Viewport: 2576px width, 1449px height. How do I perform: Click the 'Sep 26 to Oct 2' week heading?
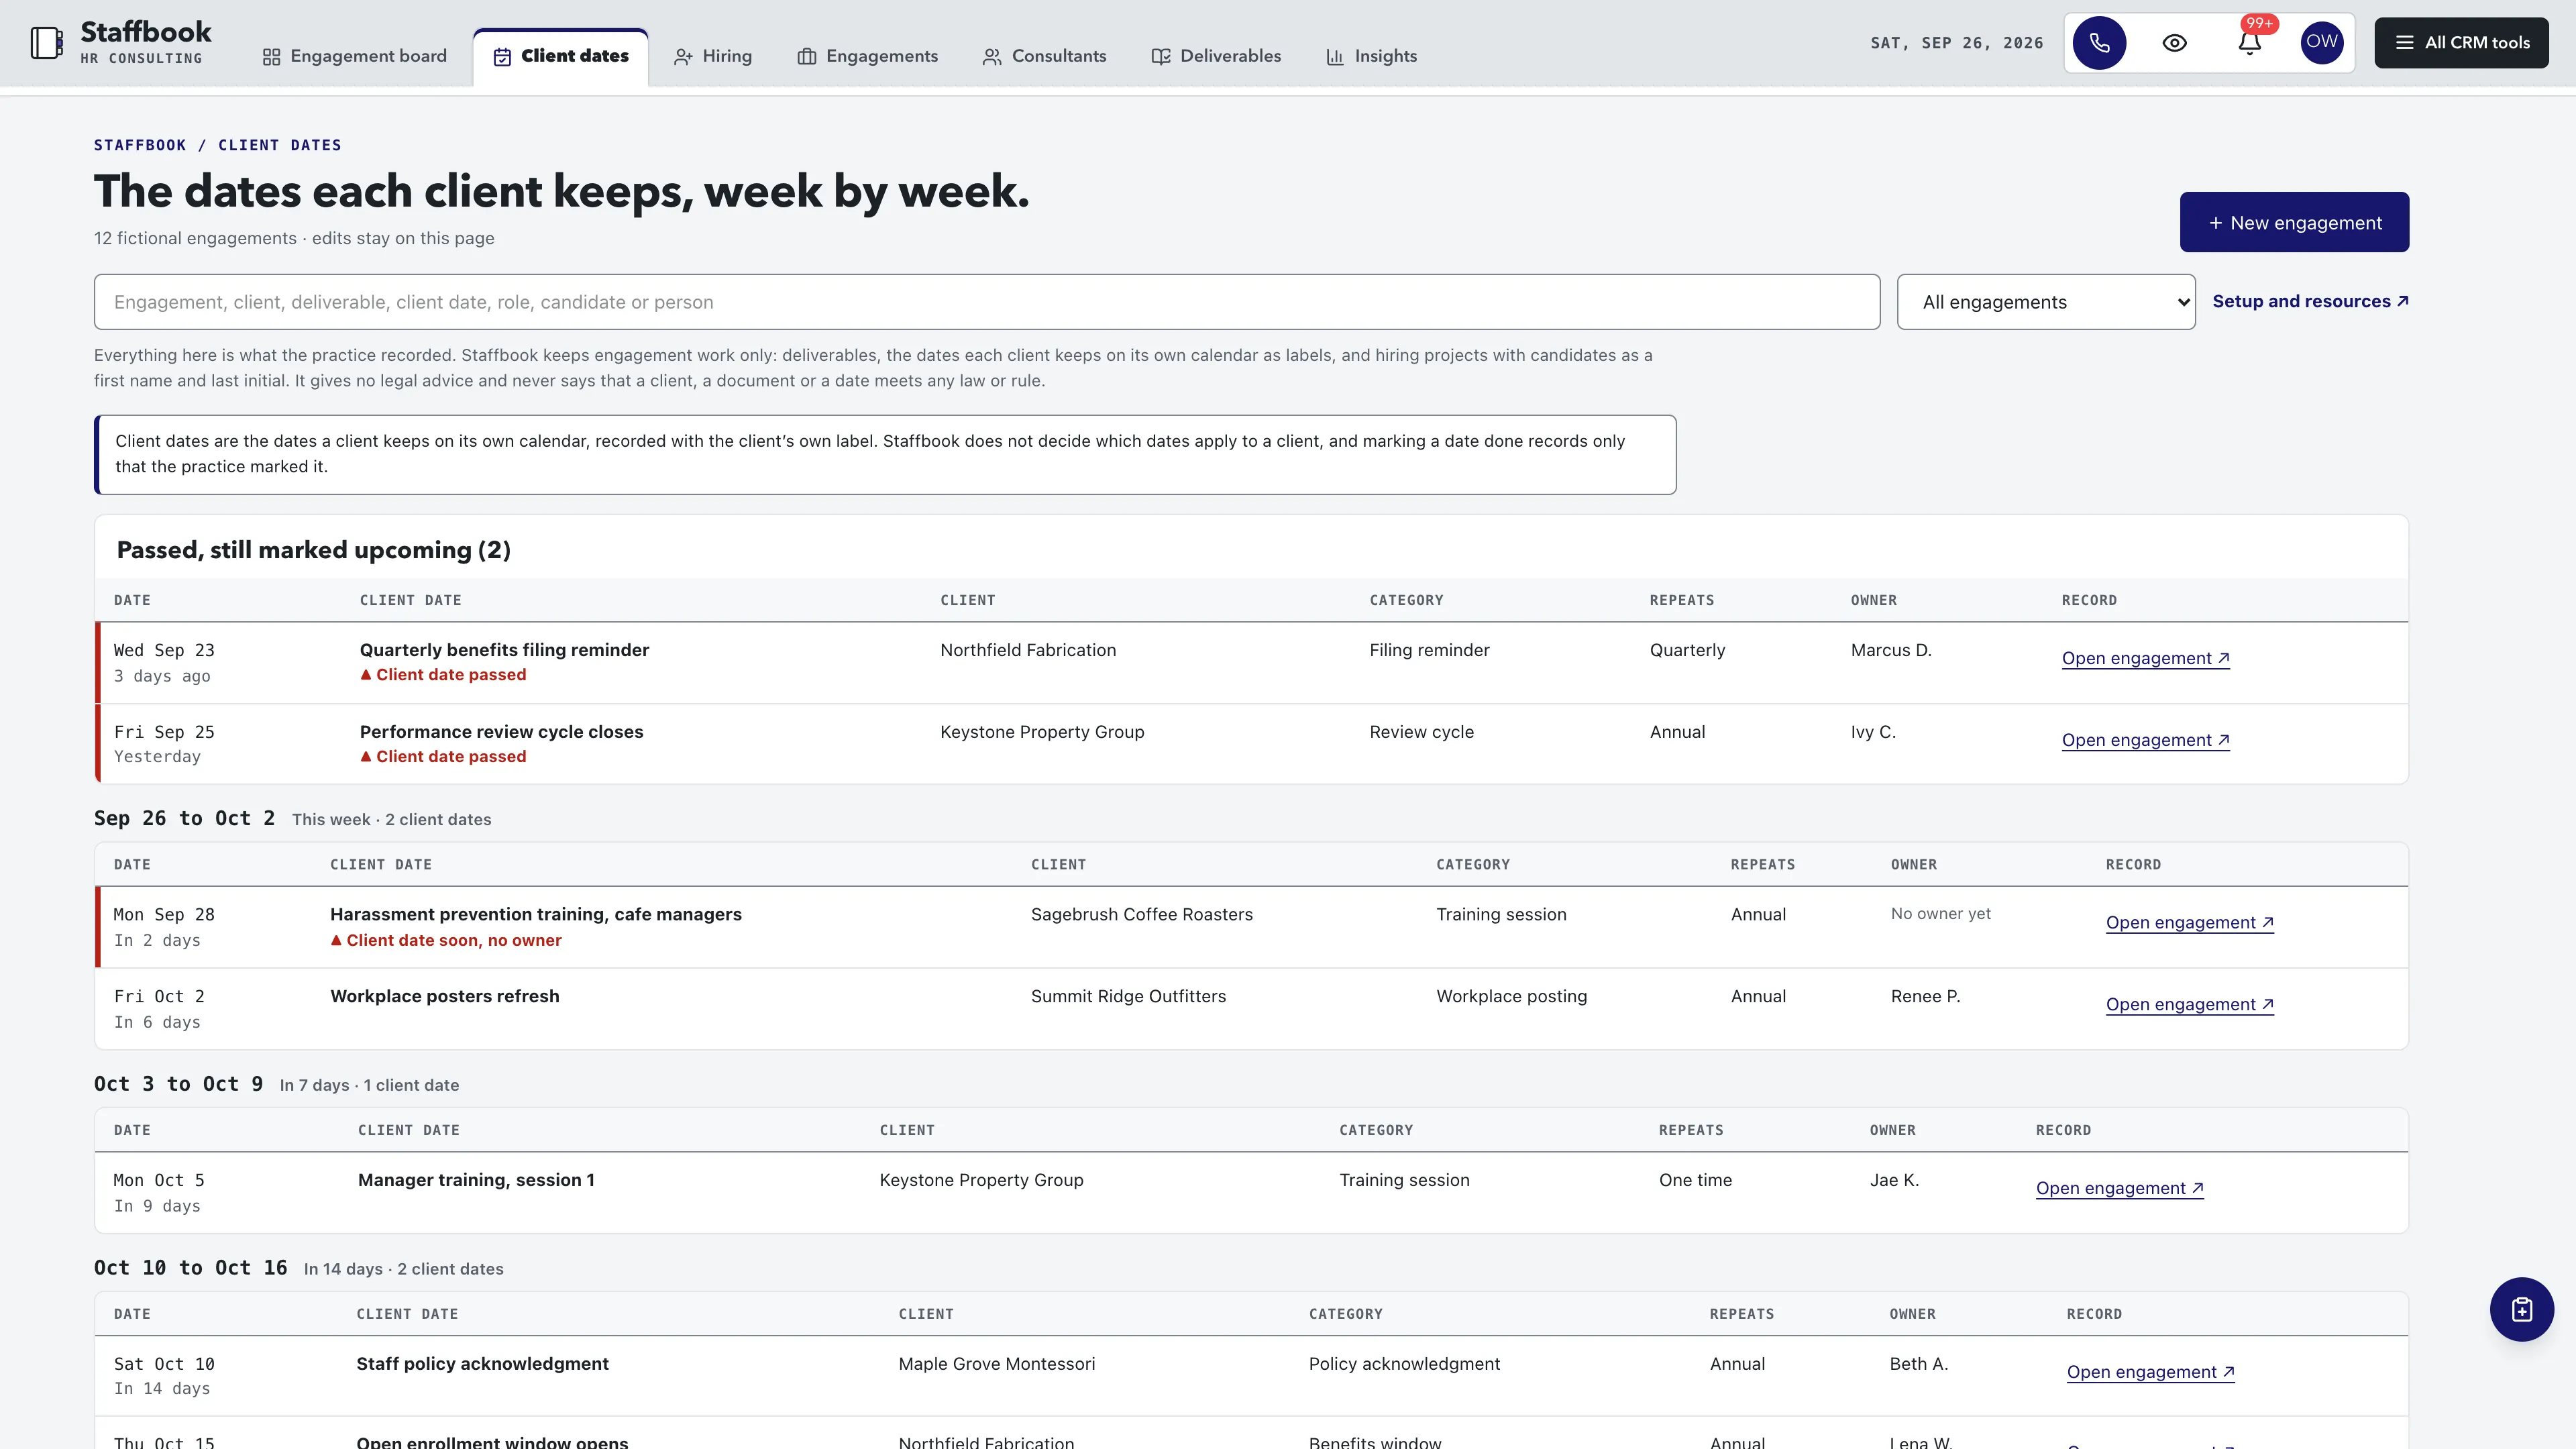click(x=184, y=818)
